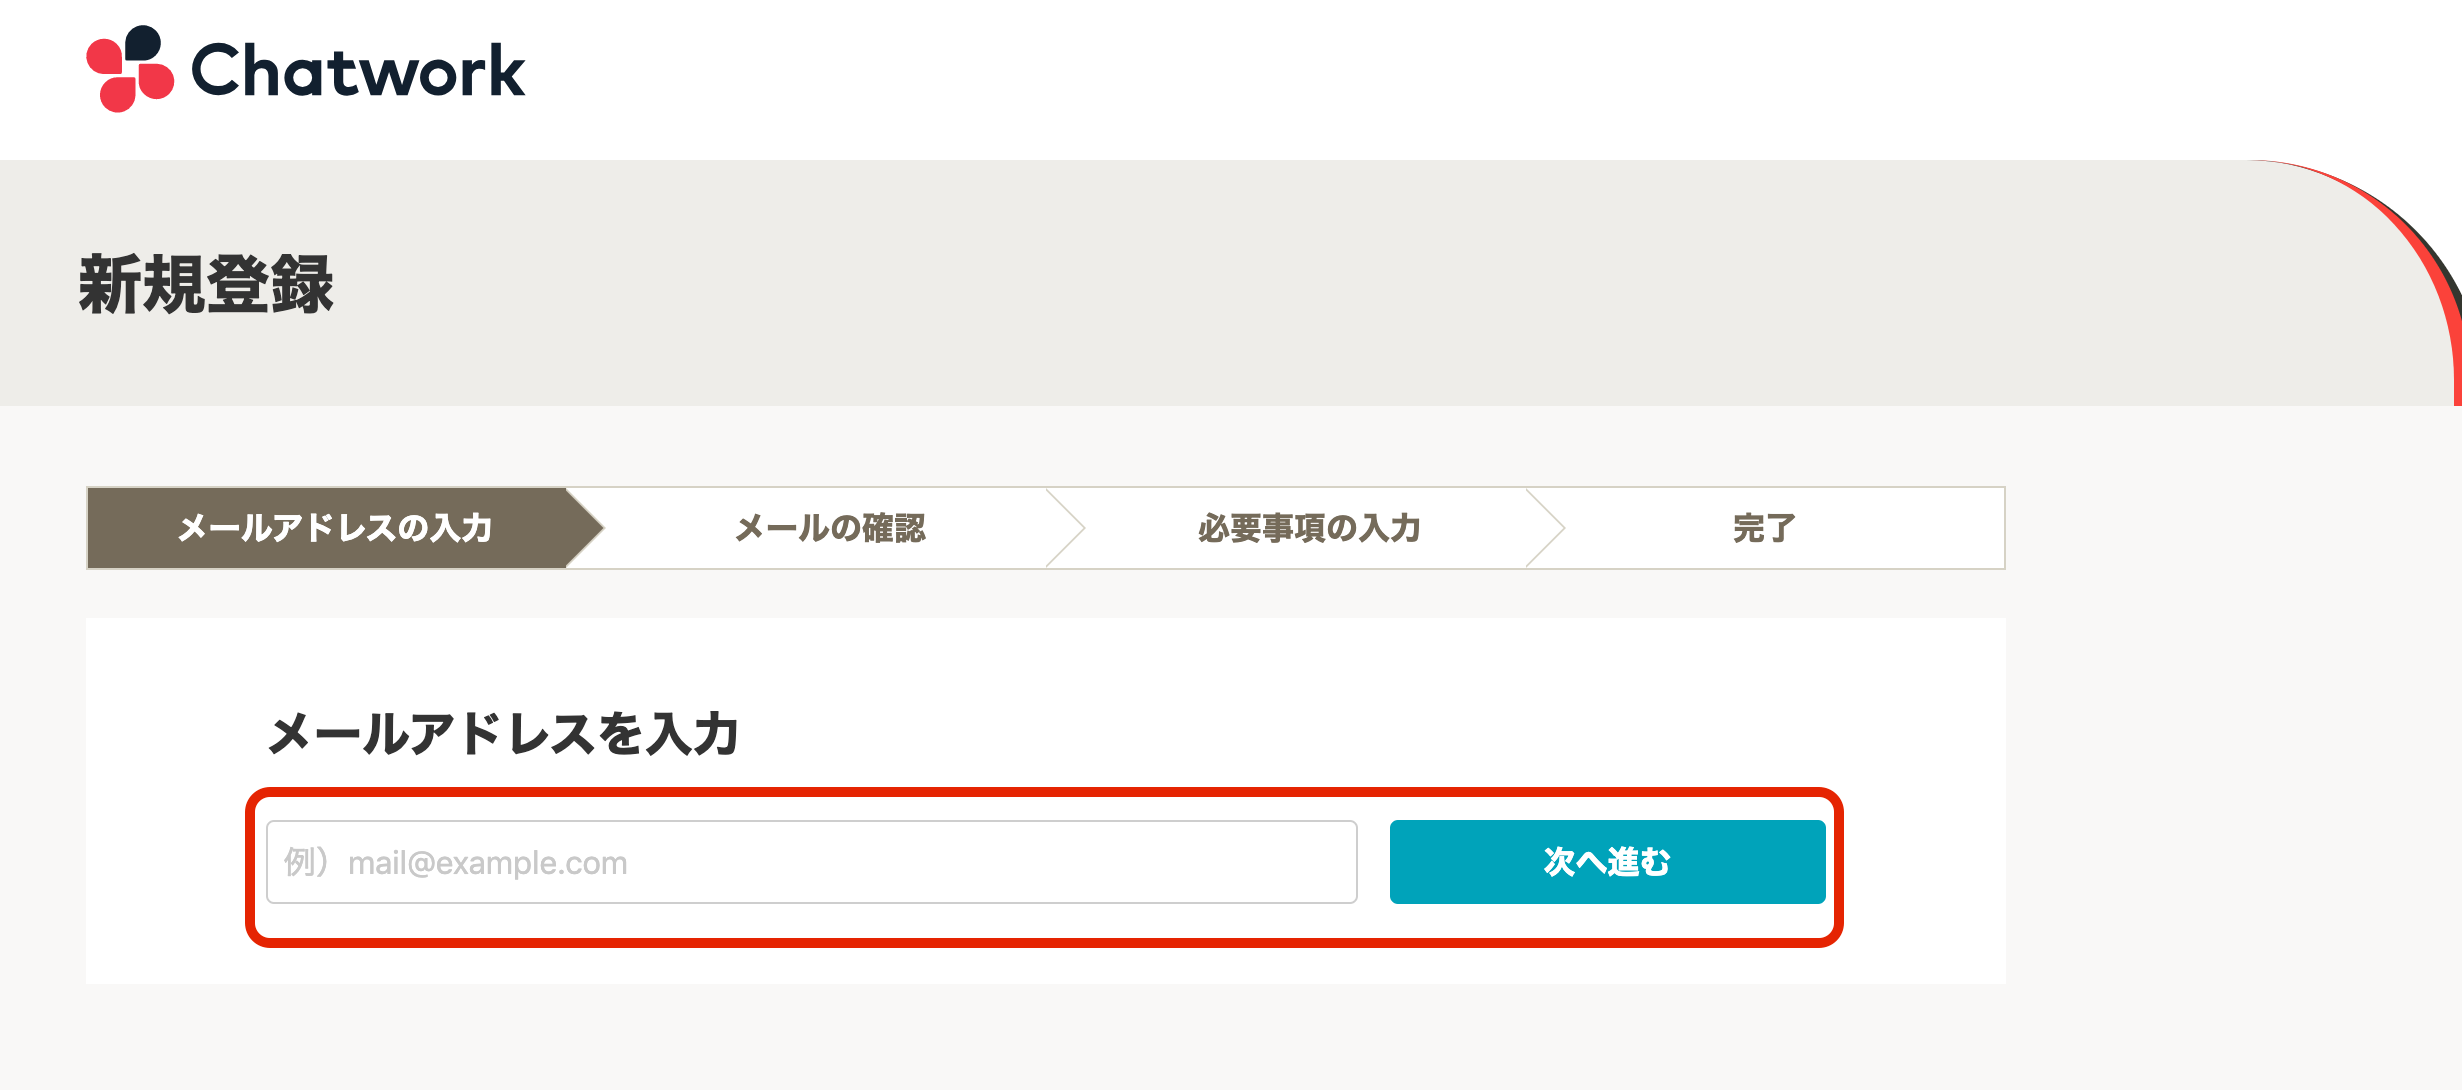
Task: Click the mail@example.com placeholder text
Action: coord(487,863)
